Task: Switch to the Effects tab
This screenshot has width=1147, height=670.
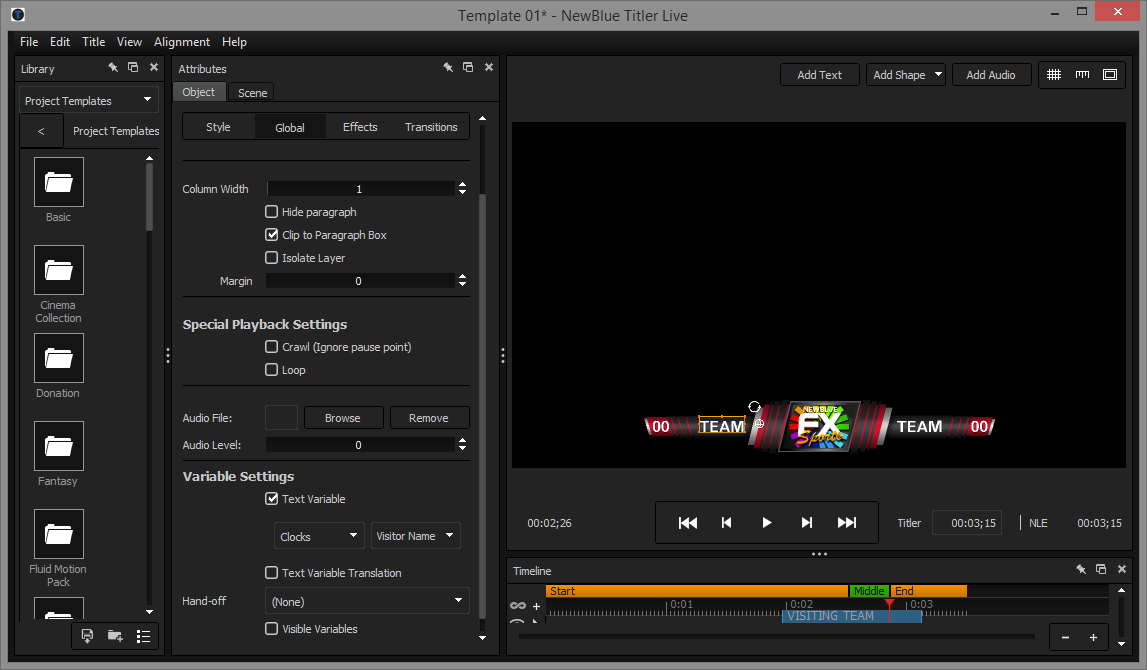Action: click(x=360, y=127)
